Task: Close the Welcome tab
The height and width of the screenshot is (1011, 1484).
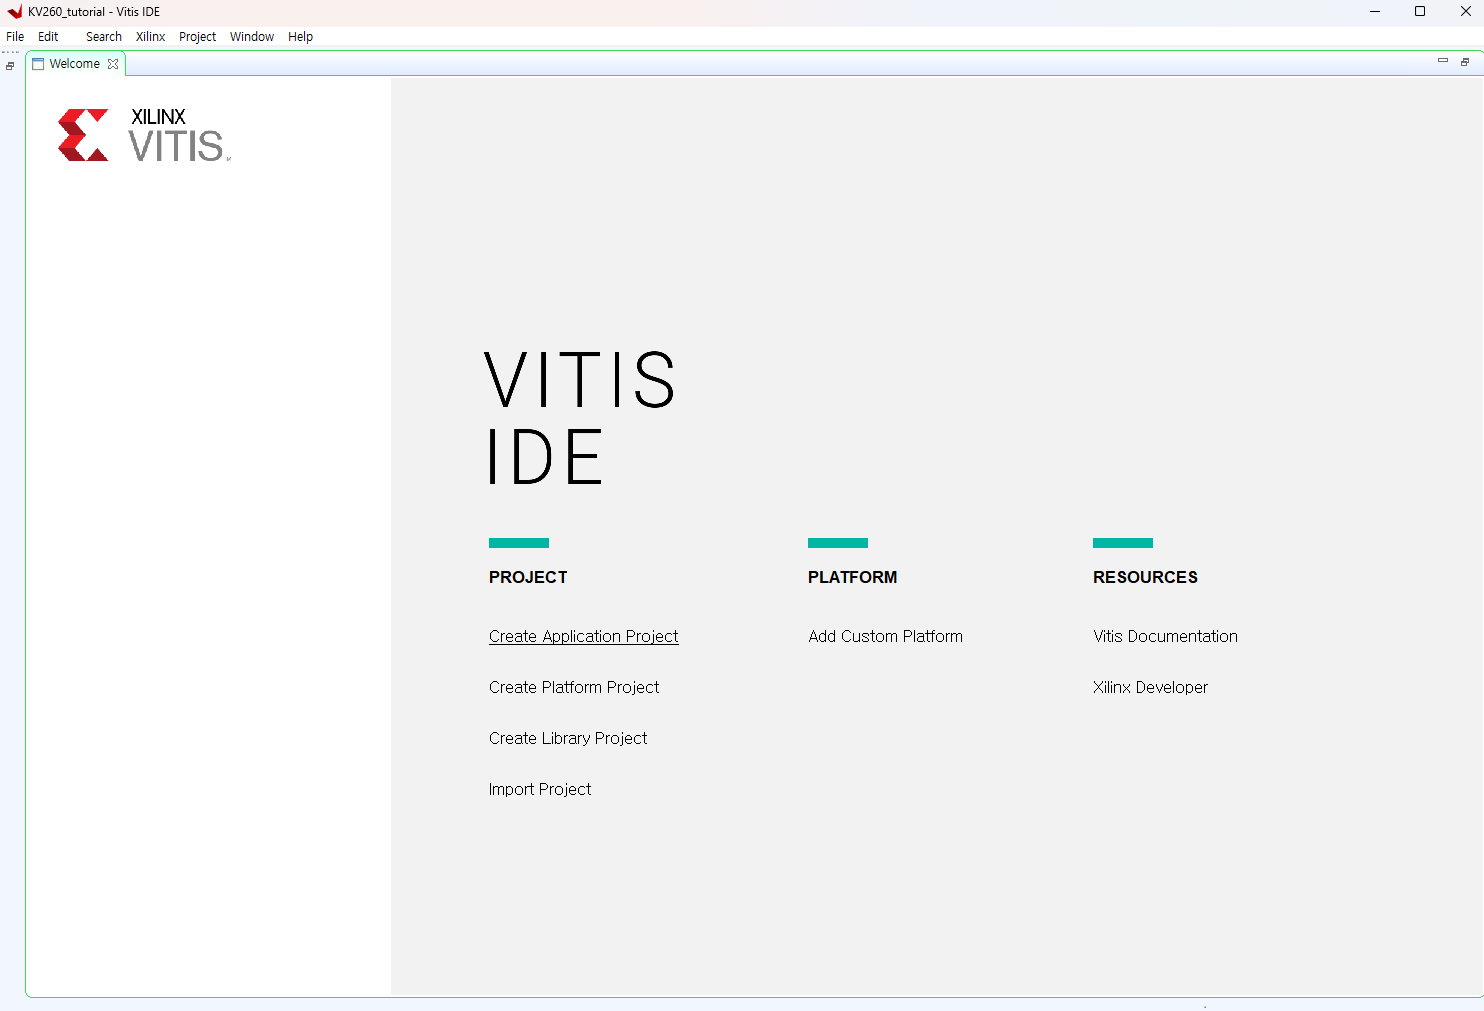Action: click(x=113, y=64)
